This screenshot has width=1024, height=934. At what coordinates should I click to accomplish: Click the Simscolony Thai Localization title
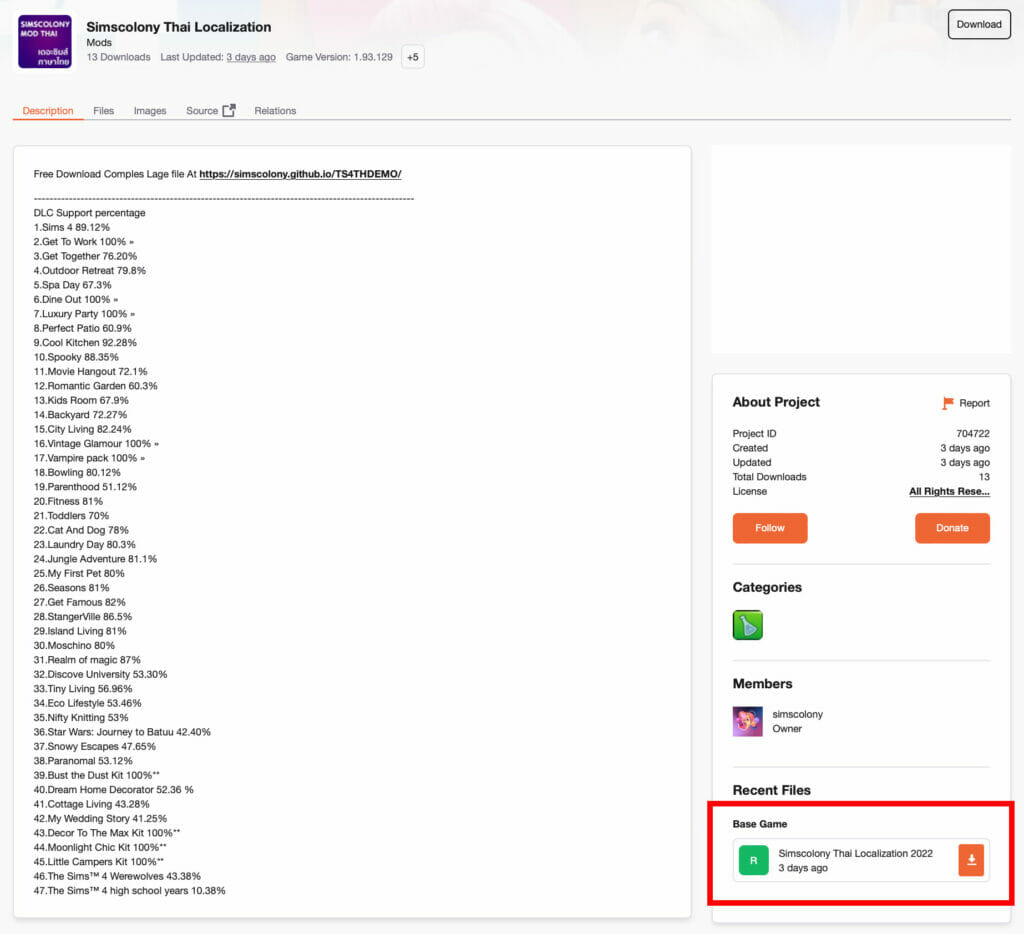179,27
